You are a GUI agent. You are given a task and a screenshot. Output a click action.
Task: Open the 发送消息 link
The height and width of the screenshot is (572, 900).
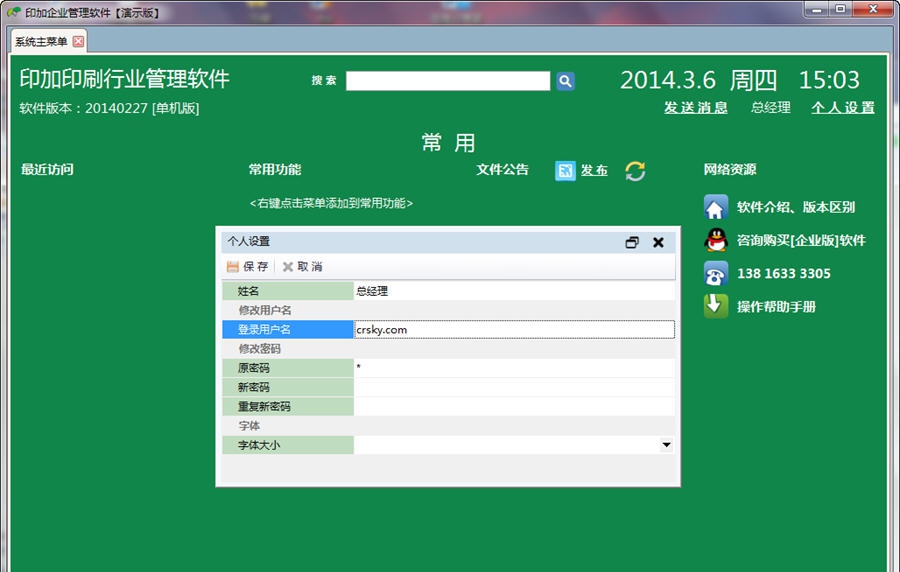695,108
